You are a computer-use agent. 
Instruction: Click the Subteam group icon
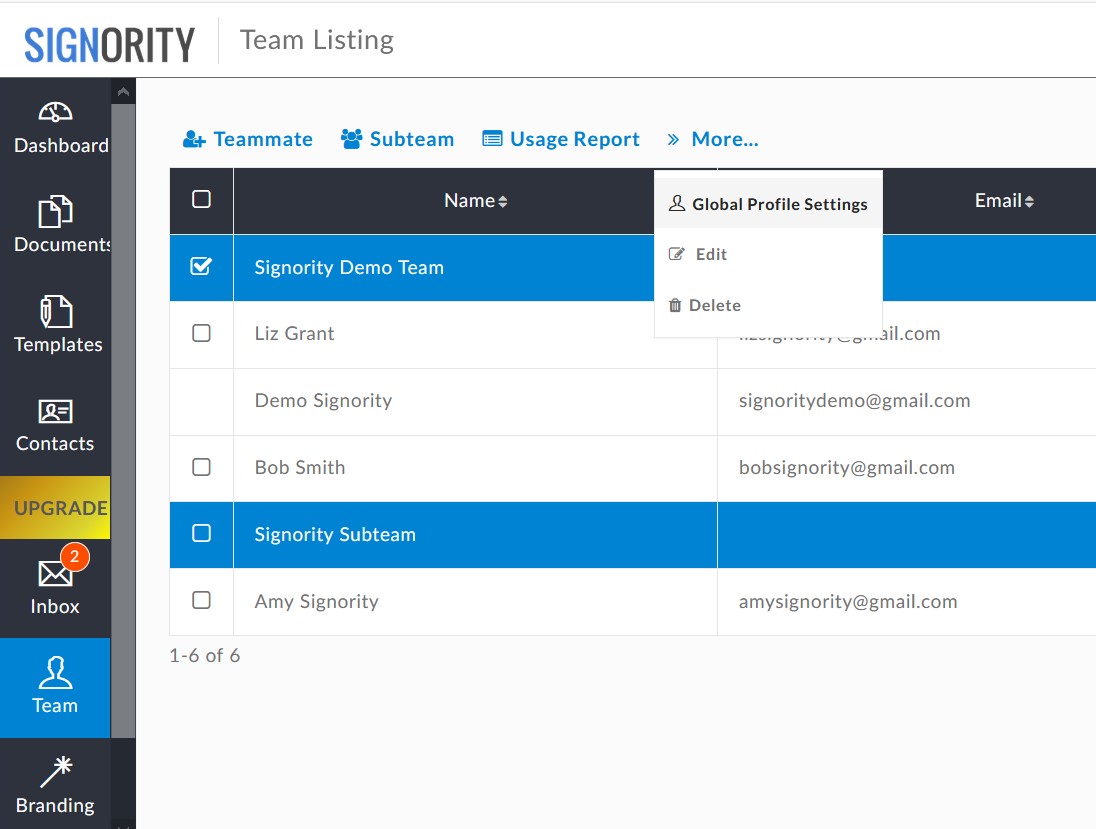[352, 139]
